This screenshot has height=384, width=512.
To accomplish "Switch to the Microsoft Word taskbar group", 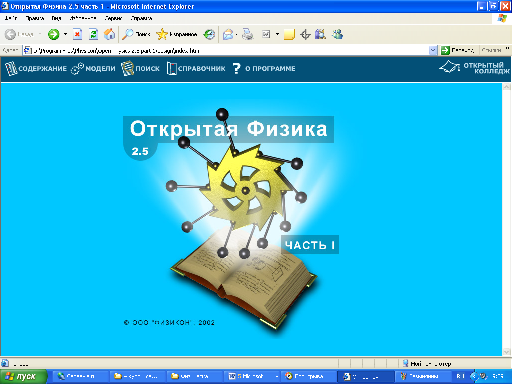I will click(x=252, y=376).
